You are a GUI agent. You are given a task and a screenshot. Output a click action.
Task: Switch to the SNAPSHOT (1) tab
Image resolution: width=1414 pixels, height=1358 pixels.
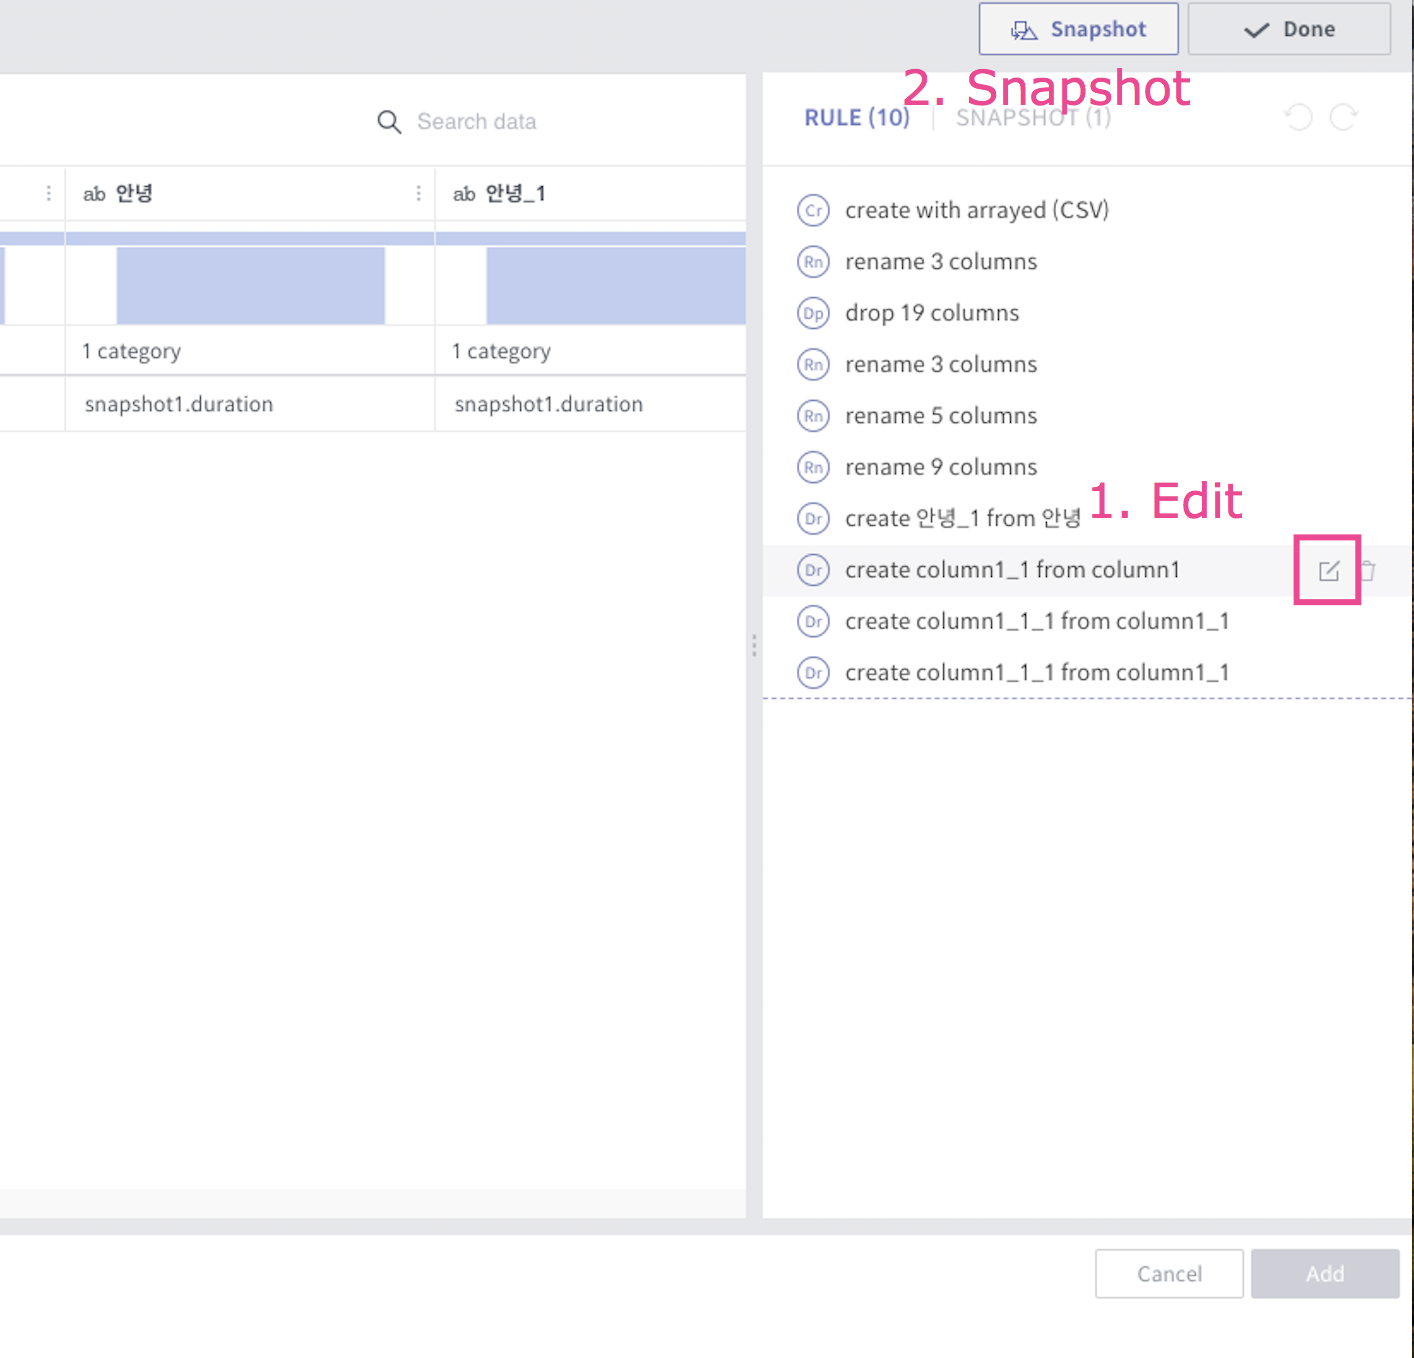(1033, 117)
